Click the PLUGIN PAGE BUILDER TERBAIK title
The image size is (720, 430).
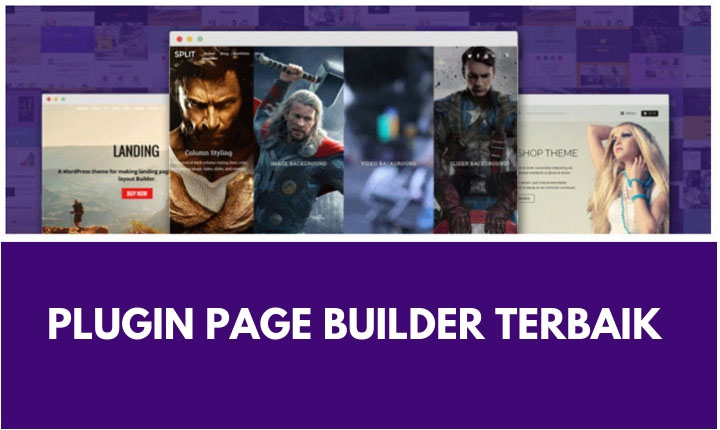pos(354,323)
